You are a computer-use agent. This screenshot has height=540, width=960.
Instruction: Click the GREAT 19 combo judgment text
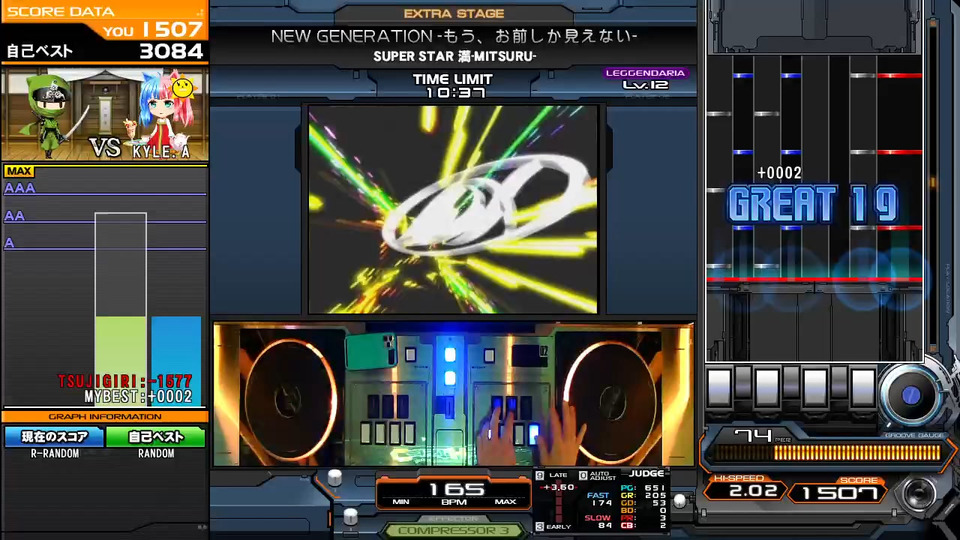point(812,204)
